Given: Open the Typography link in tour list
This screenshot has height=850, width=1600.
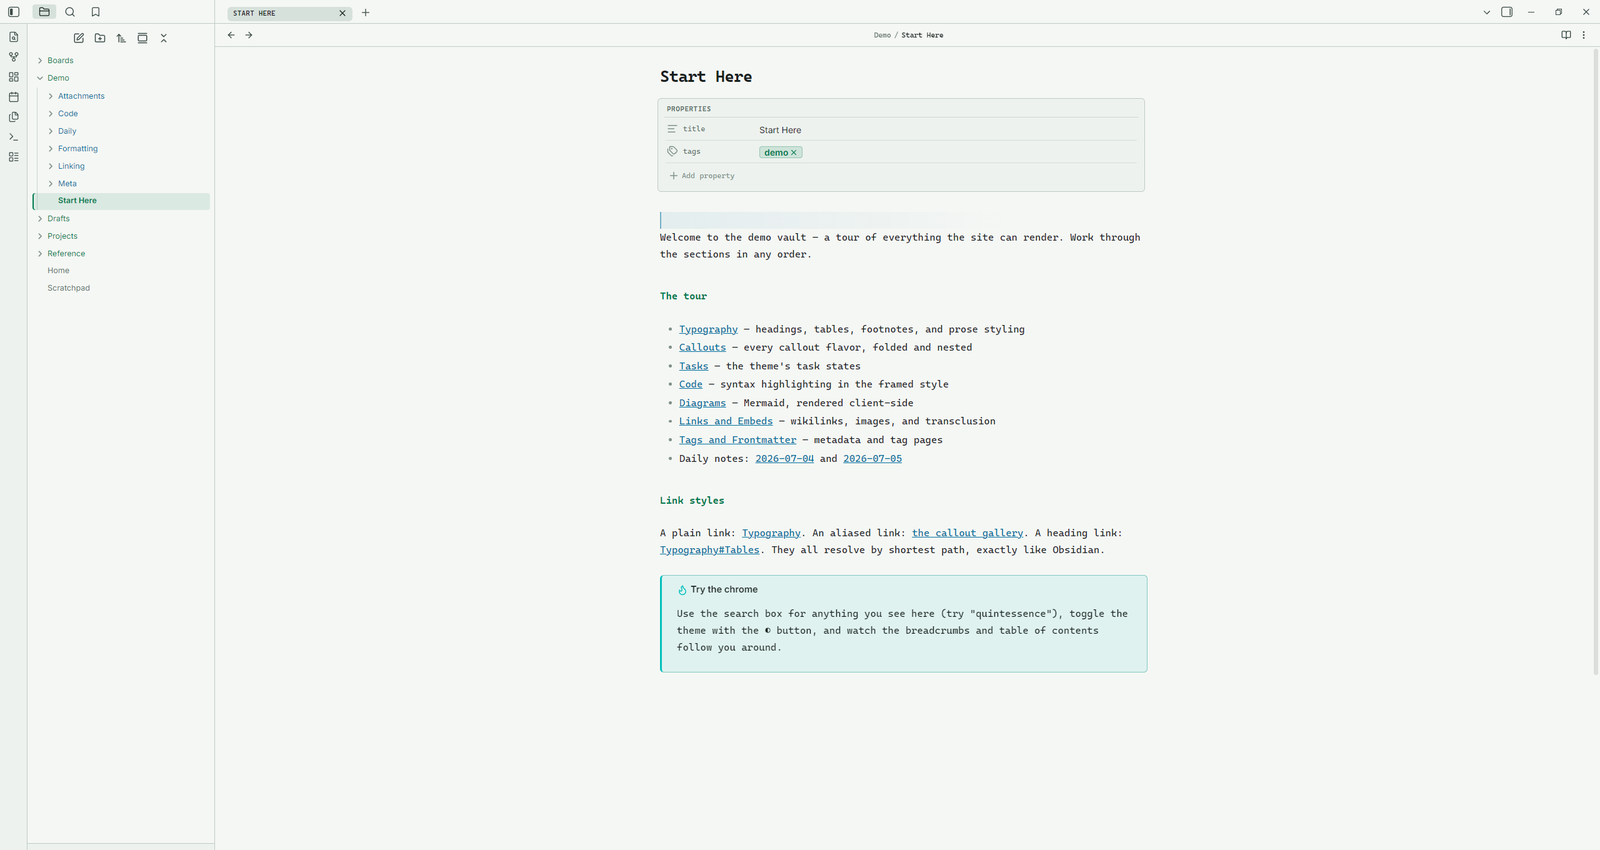Looking at the screenshot, I should (708, 329).
